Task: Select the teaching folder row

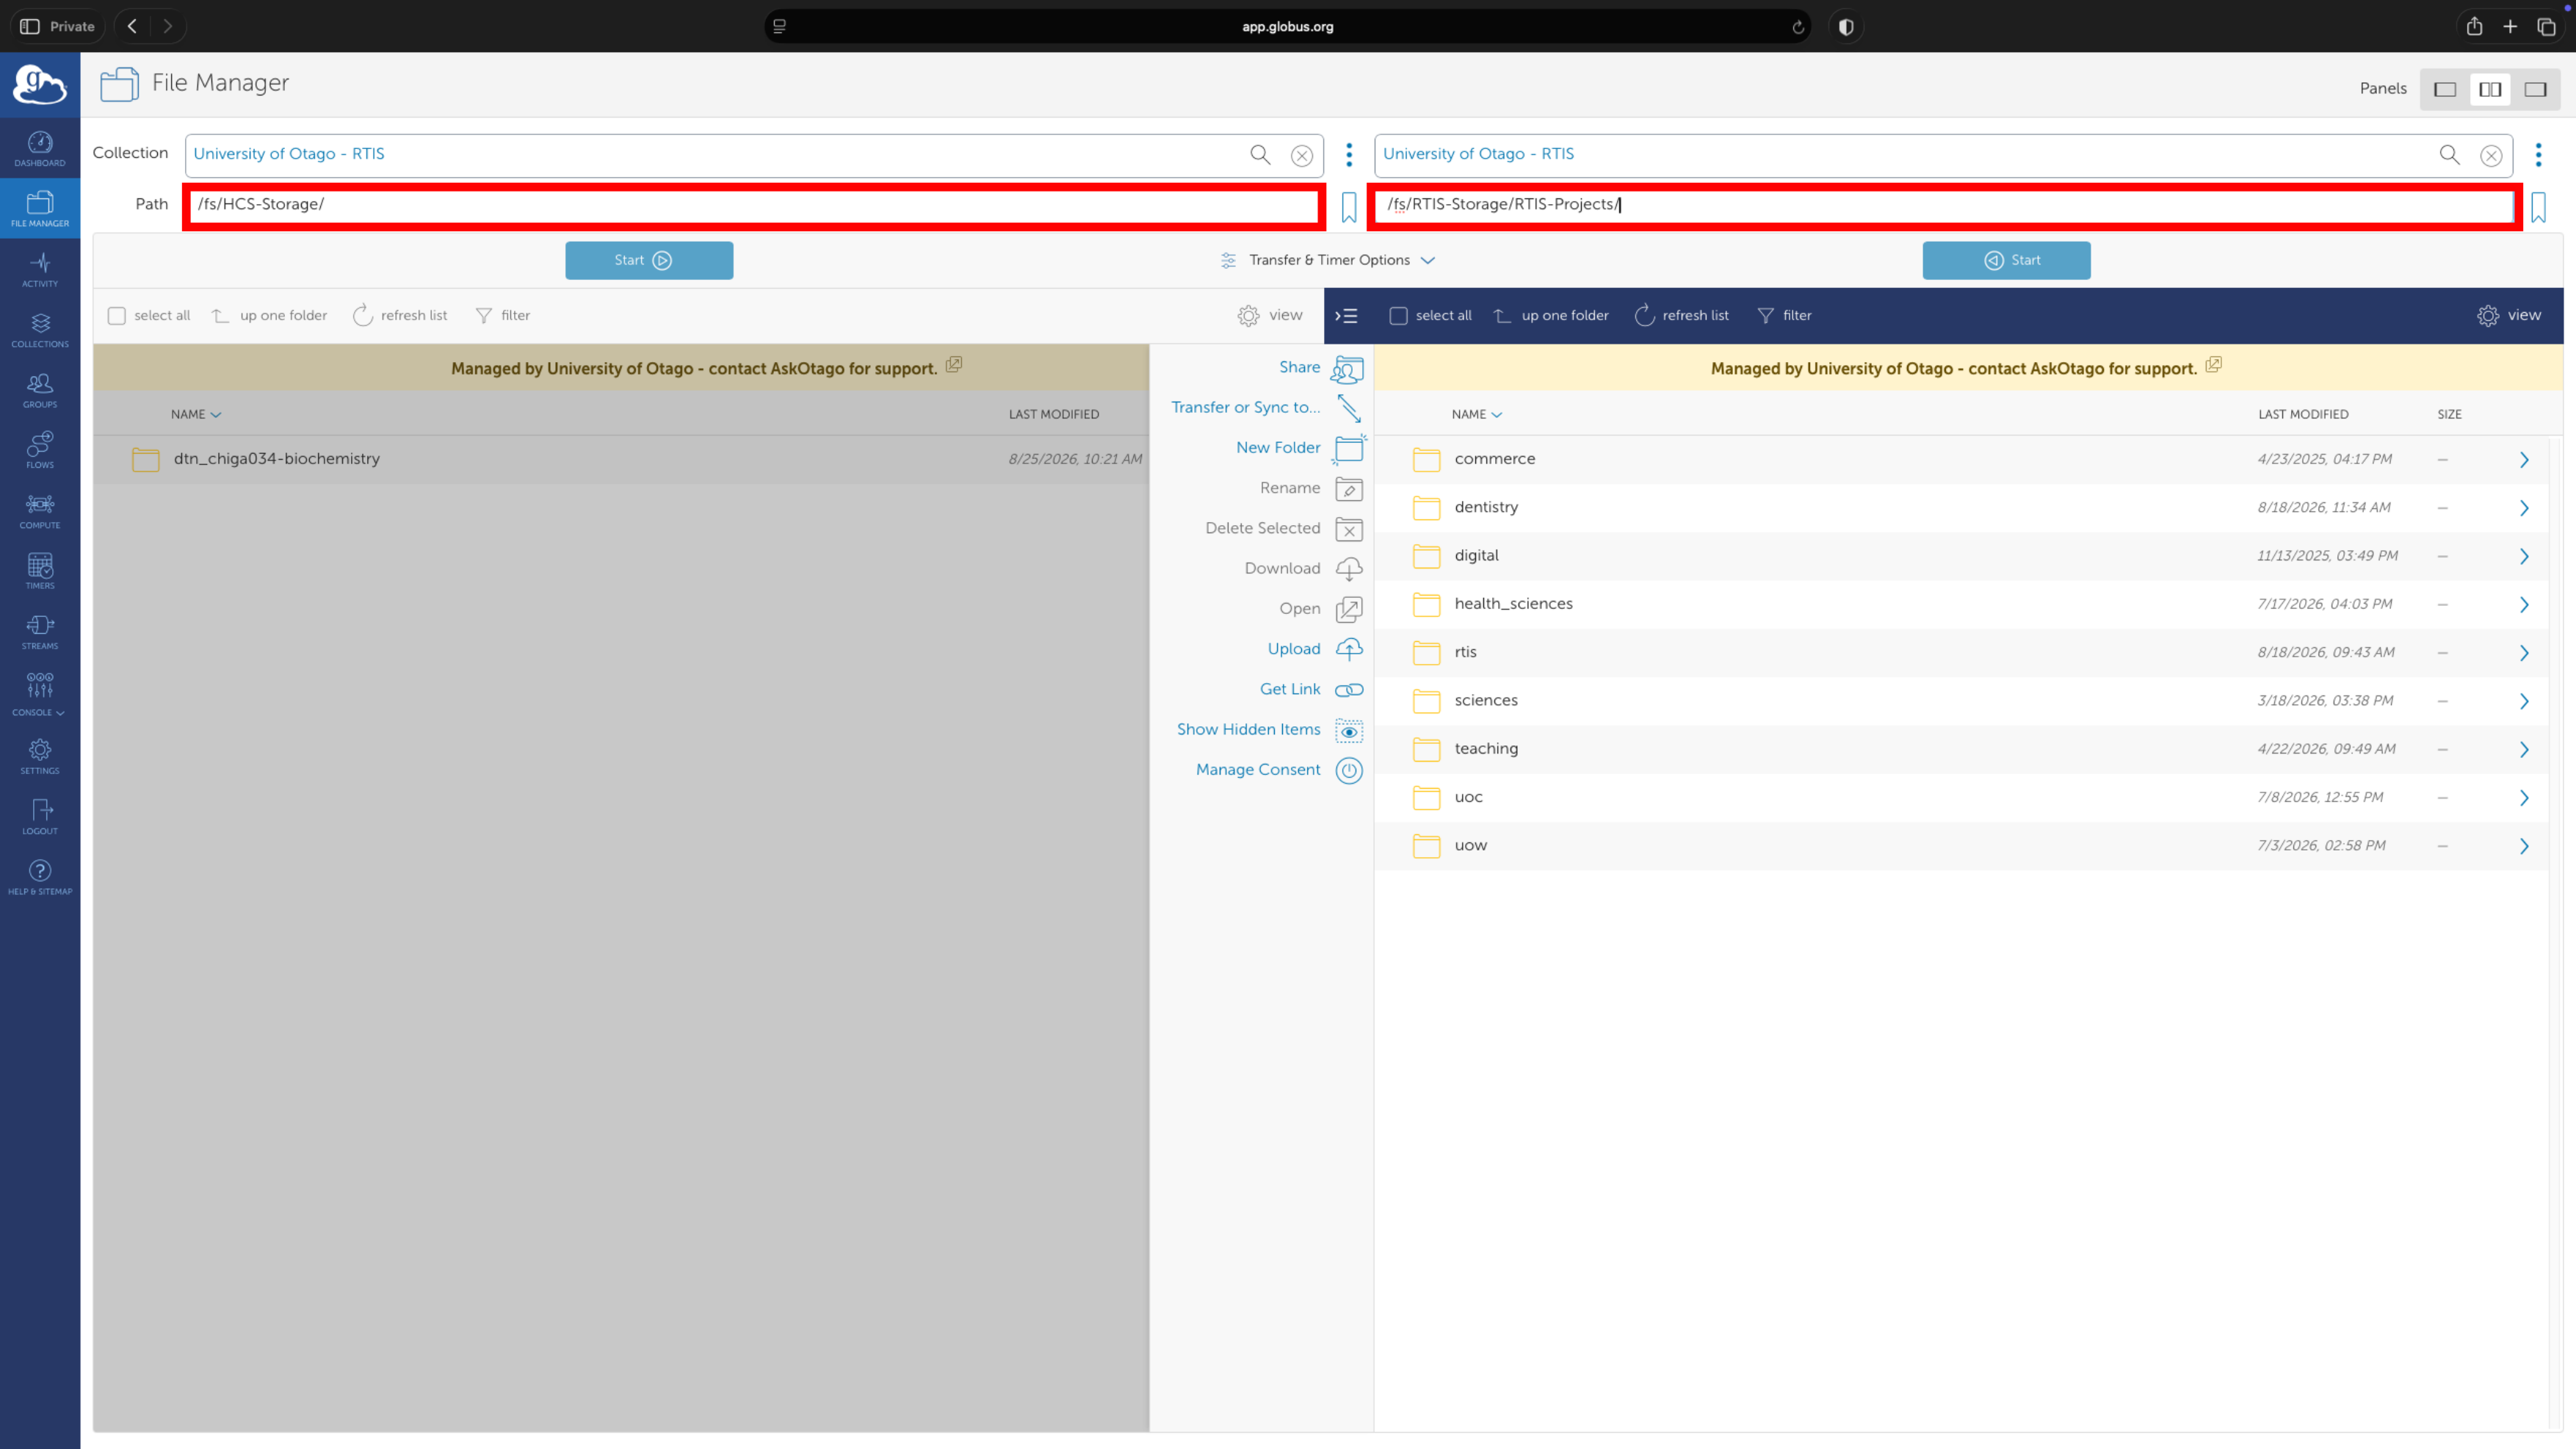Action: pyautogui.click(x=1960, y=749)
